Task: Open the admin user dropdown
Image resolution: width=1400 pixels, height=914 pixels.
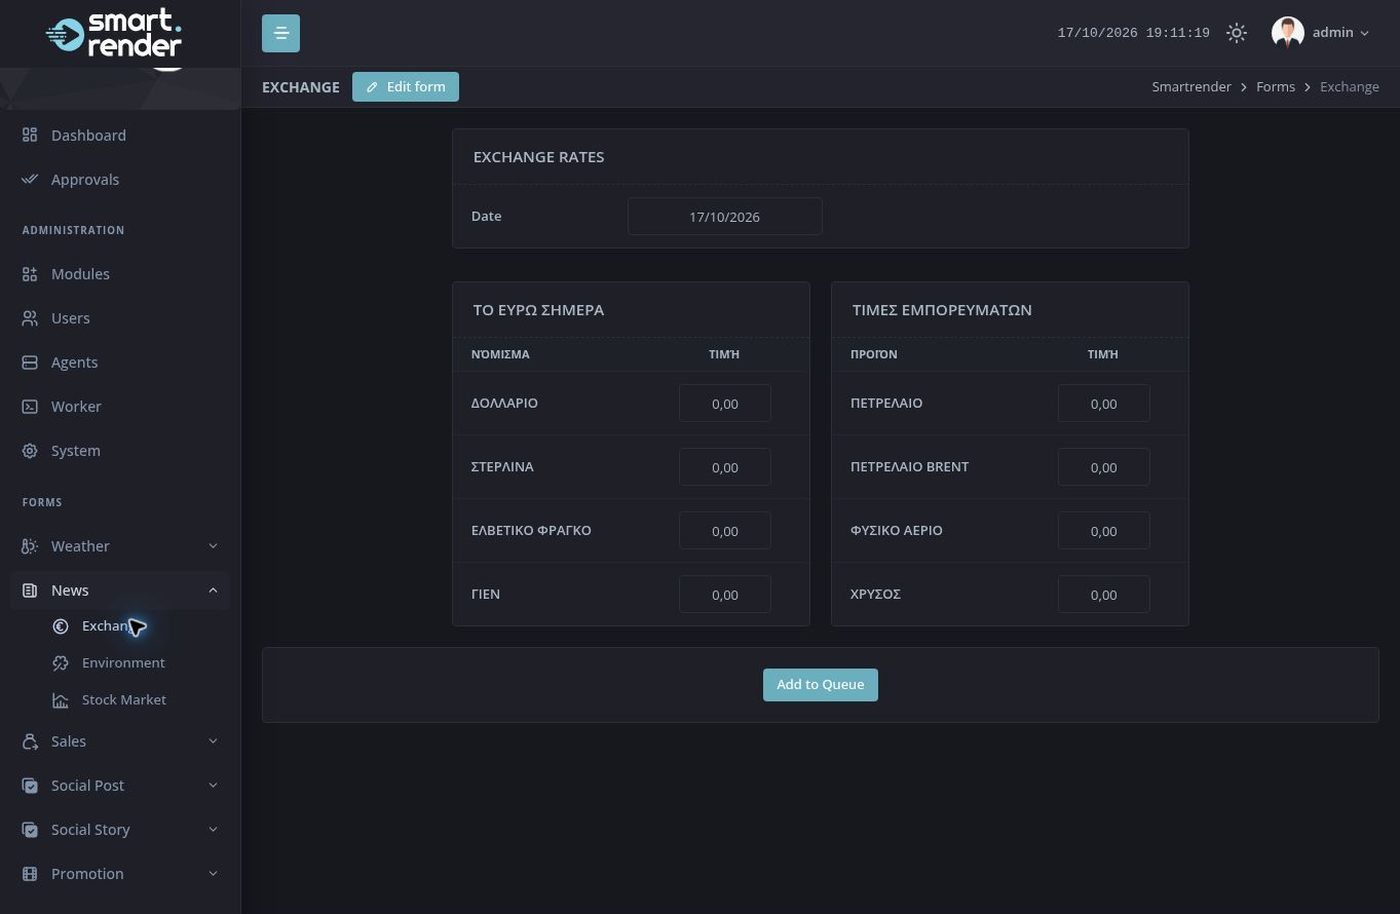Action: (x=1320, y=33)
